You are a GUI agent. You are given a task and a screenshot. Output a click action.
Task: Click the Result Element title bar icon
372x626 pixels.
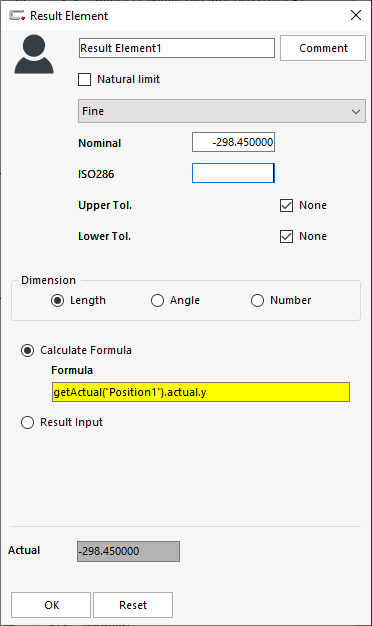(17, 16)
